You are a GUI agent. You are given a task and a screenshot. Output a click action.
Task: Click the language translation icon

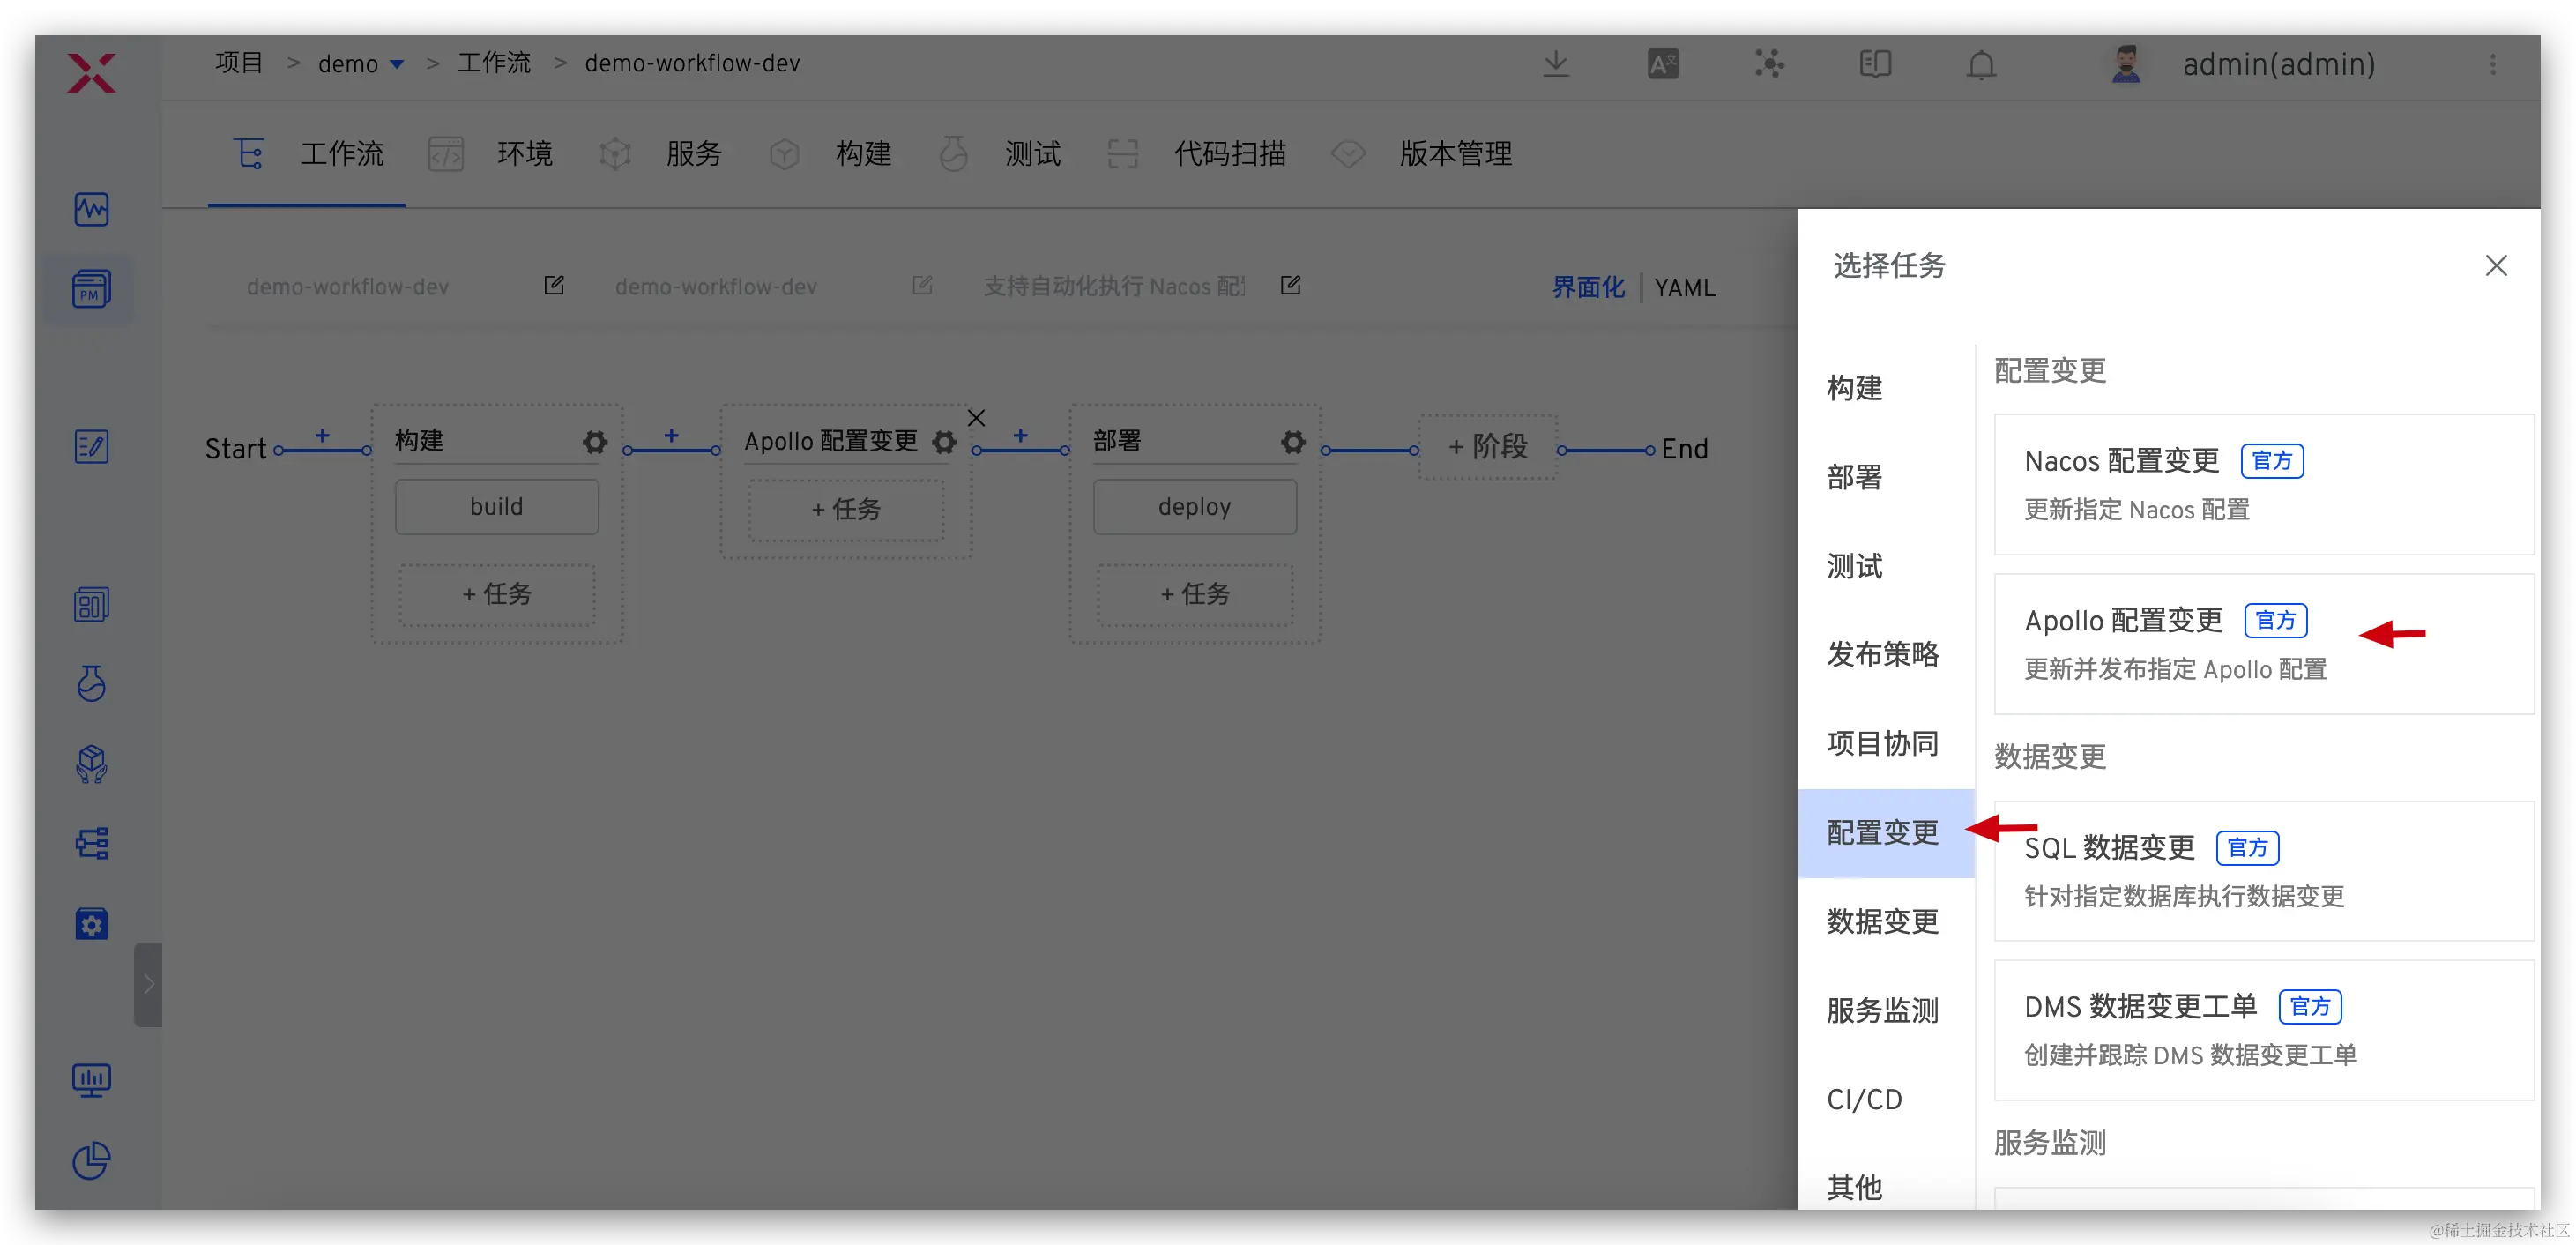point(1662,65)
